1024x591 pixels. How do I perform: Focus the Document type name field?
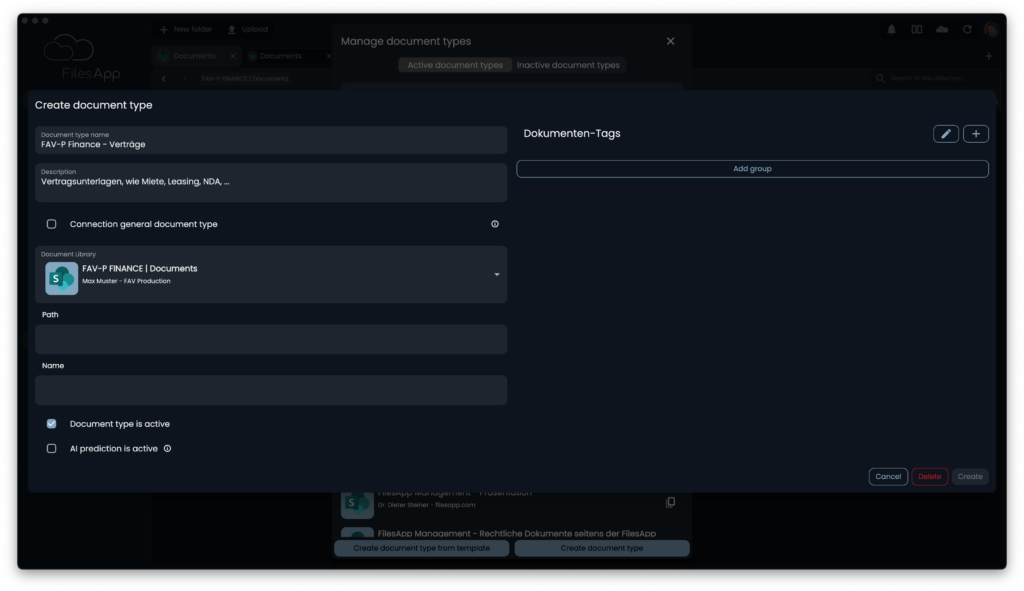click(271, 140)
